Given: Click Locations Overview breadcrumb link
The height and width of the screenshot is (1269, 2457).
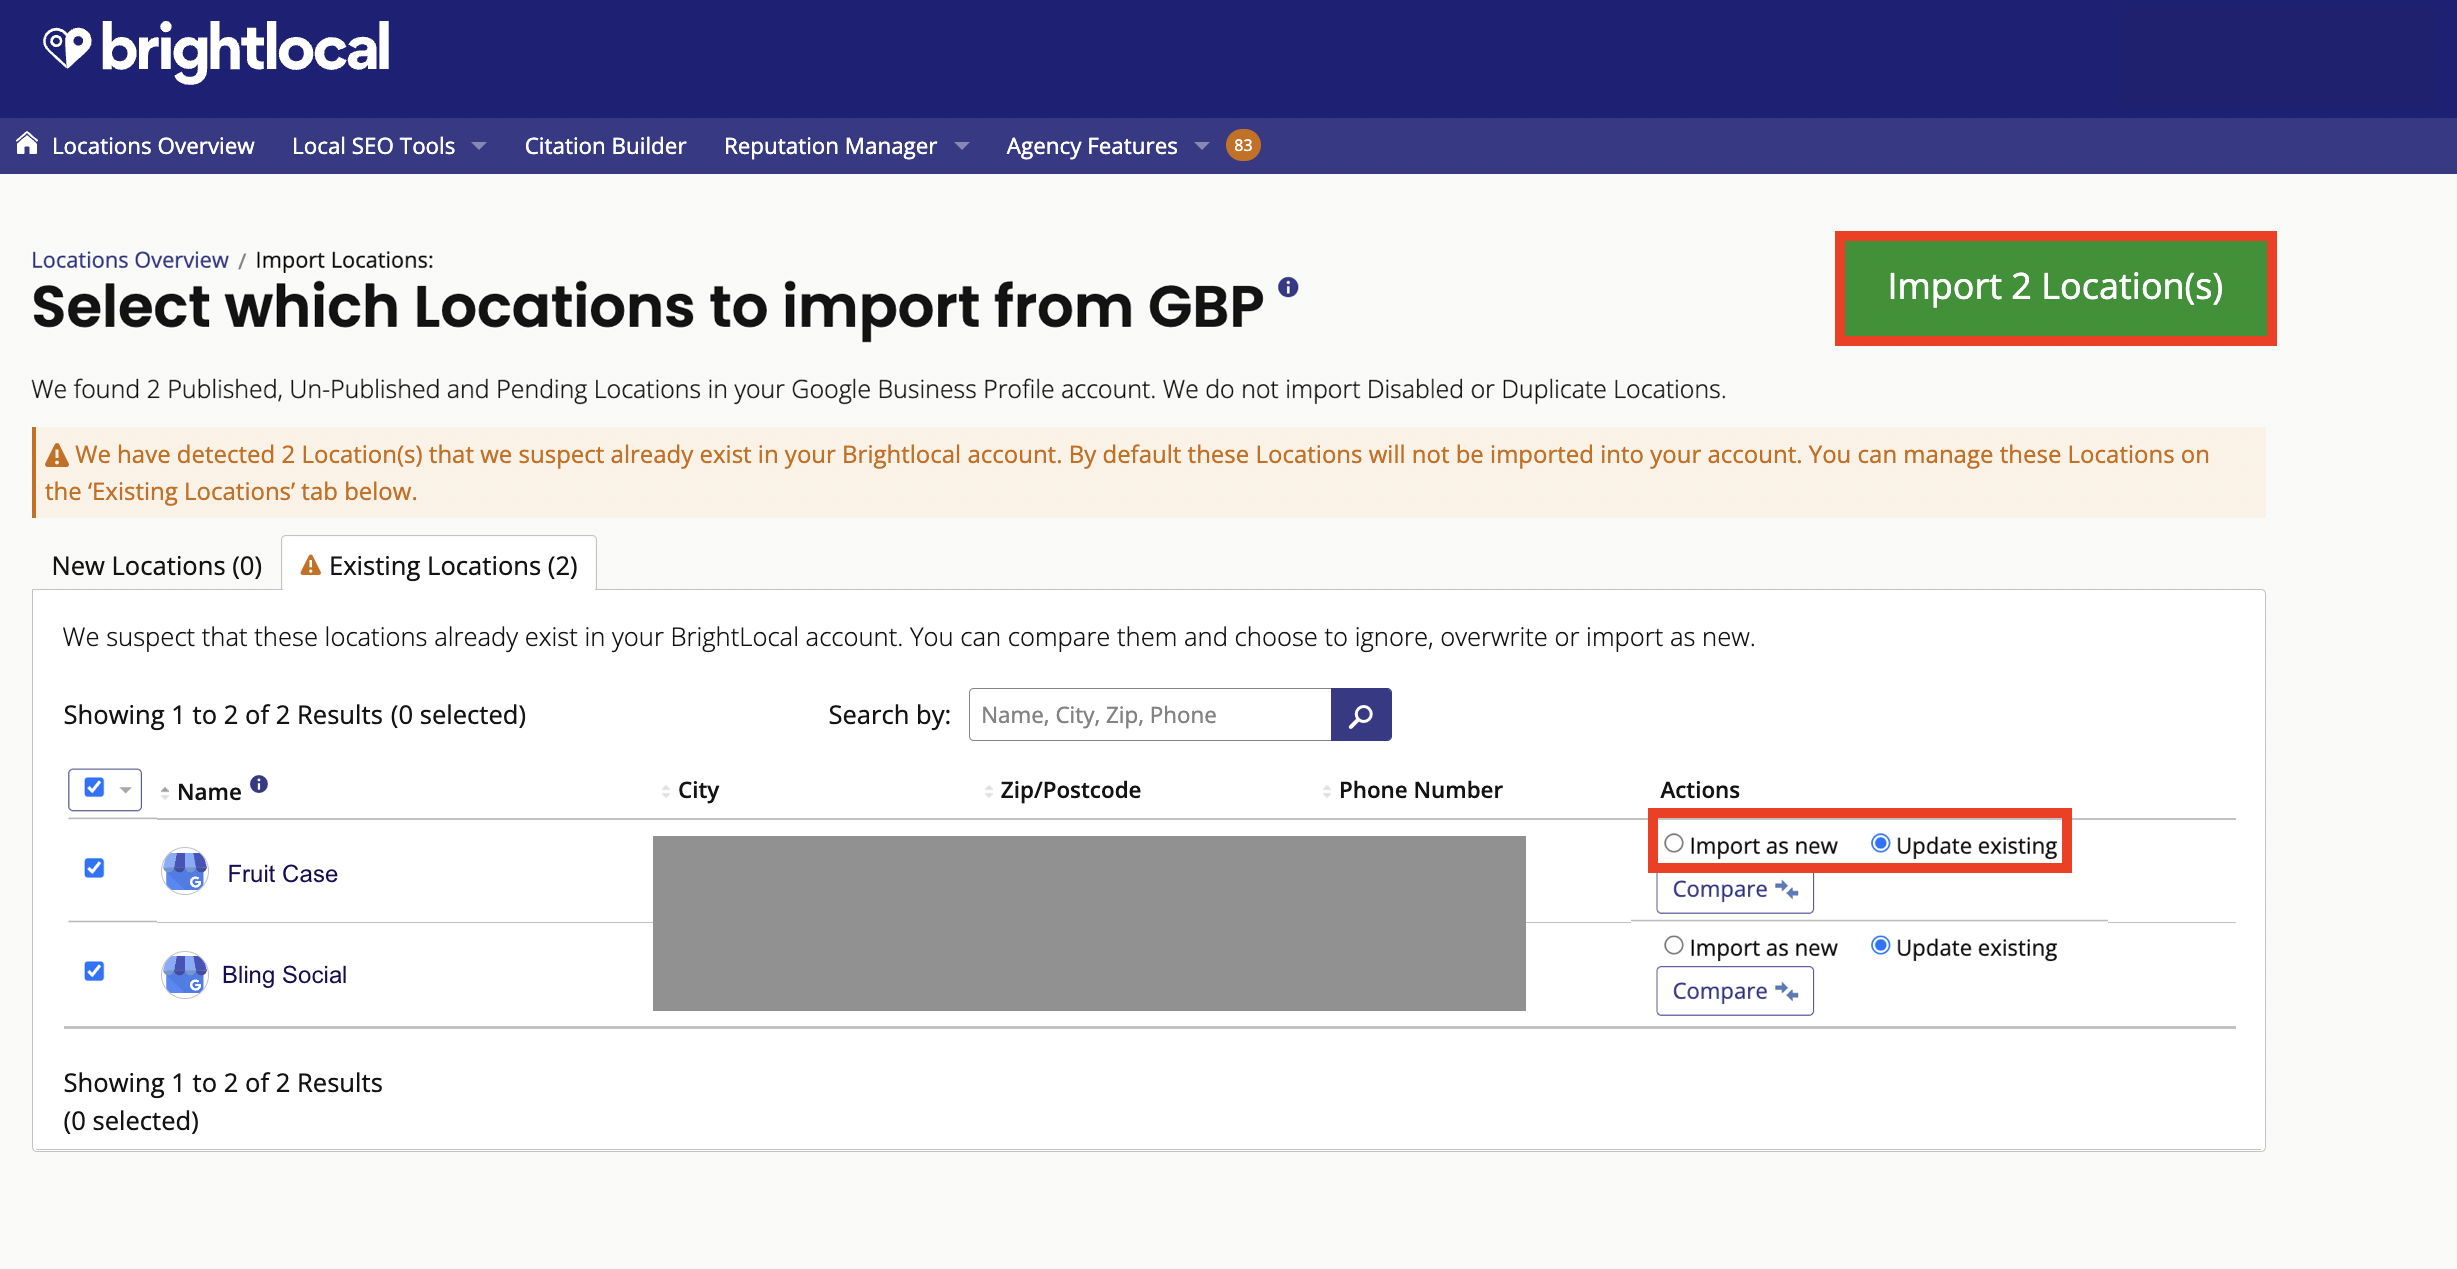Looking at the screenshot, I should click(x=130, y=260).
